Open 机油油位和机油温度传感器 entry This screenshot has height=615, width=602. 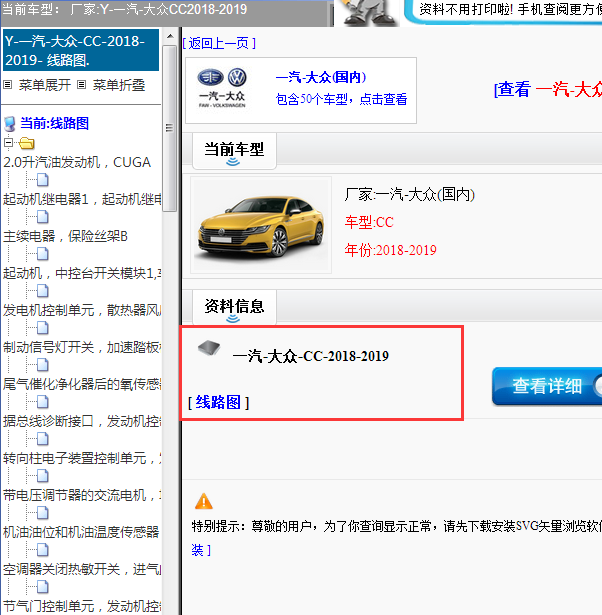[81, 532]
